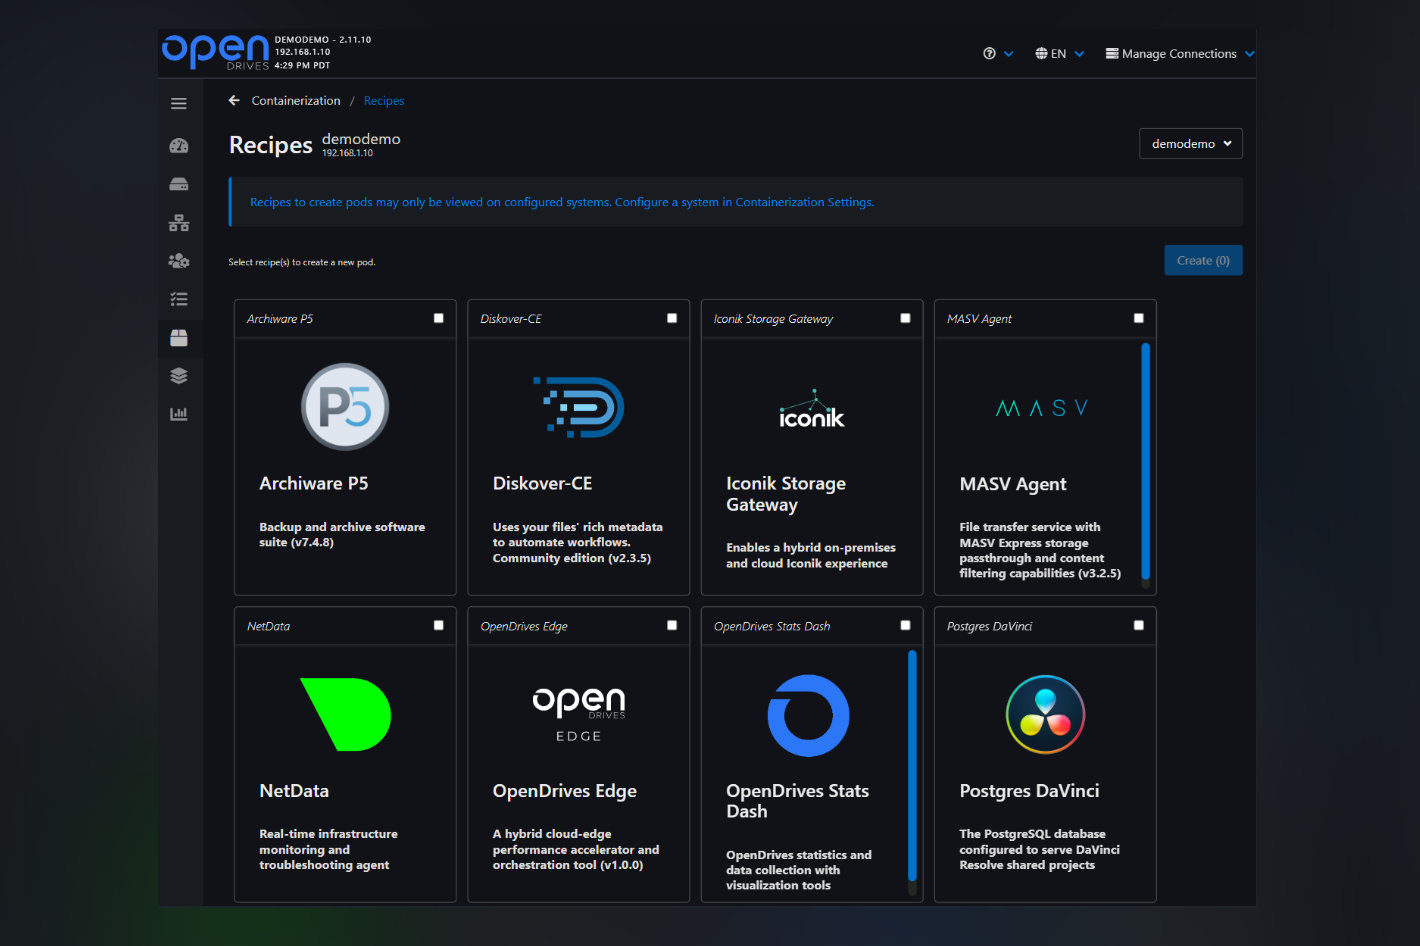Enable the NetData recipe checkbox

tap(439, 625)
